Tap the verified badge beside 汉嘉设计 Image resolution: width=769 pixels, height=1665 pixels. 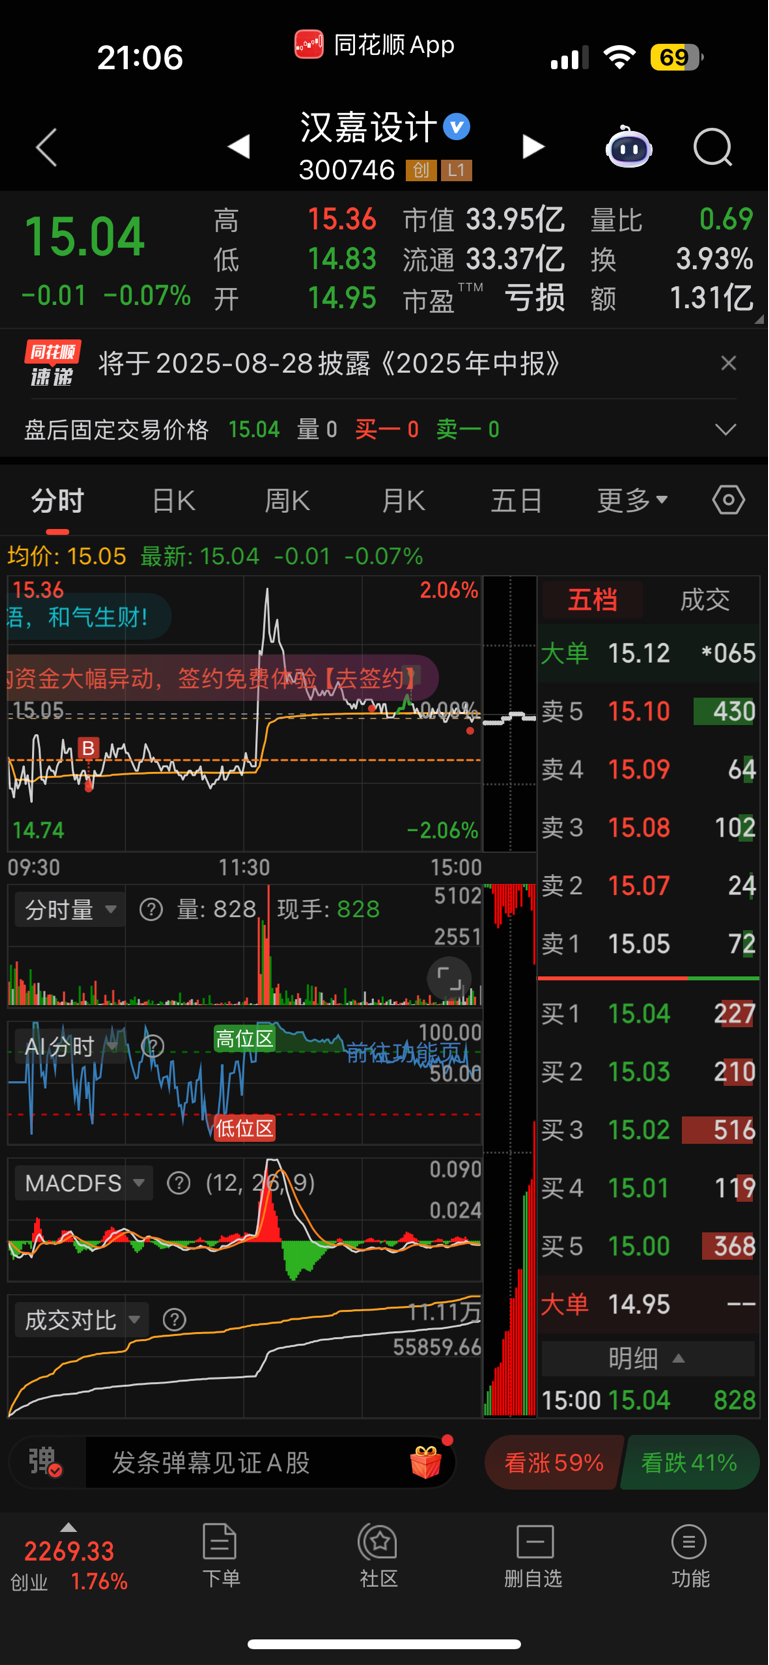tap(457, 126)
